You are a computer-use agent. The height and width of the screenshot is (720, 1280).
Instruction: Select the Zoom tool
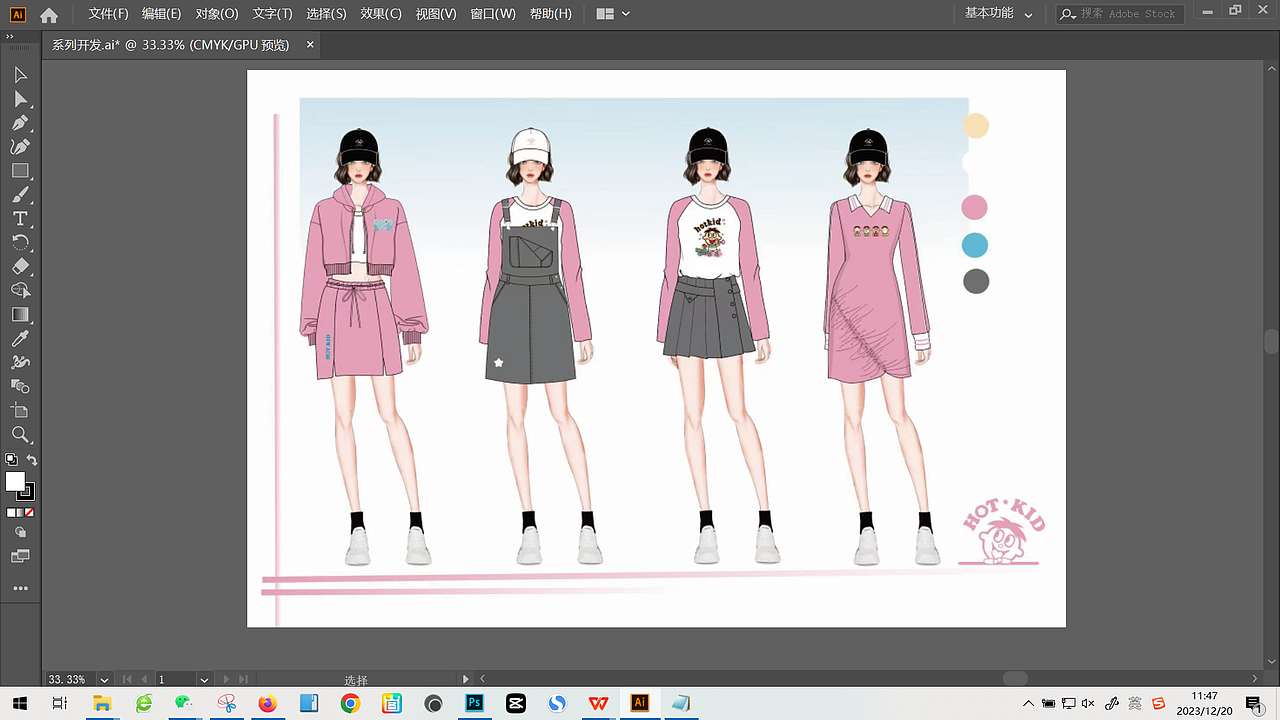pyautogui.click(x=20, y=435)
